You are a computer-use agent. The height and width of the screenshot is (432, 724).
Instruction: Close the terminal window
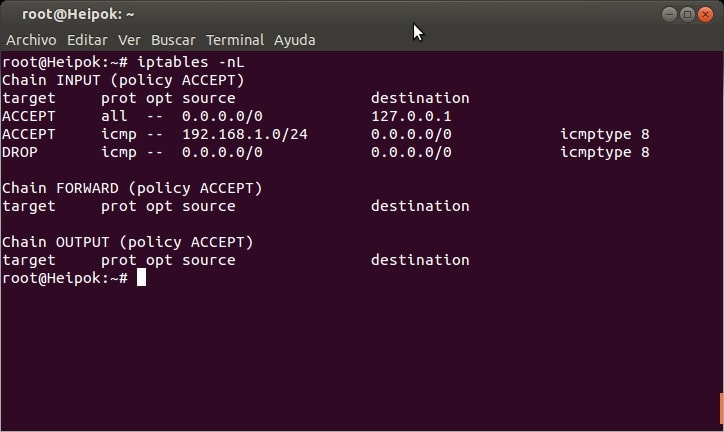[705, 14]
